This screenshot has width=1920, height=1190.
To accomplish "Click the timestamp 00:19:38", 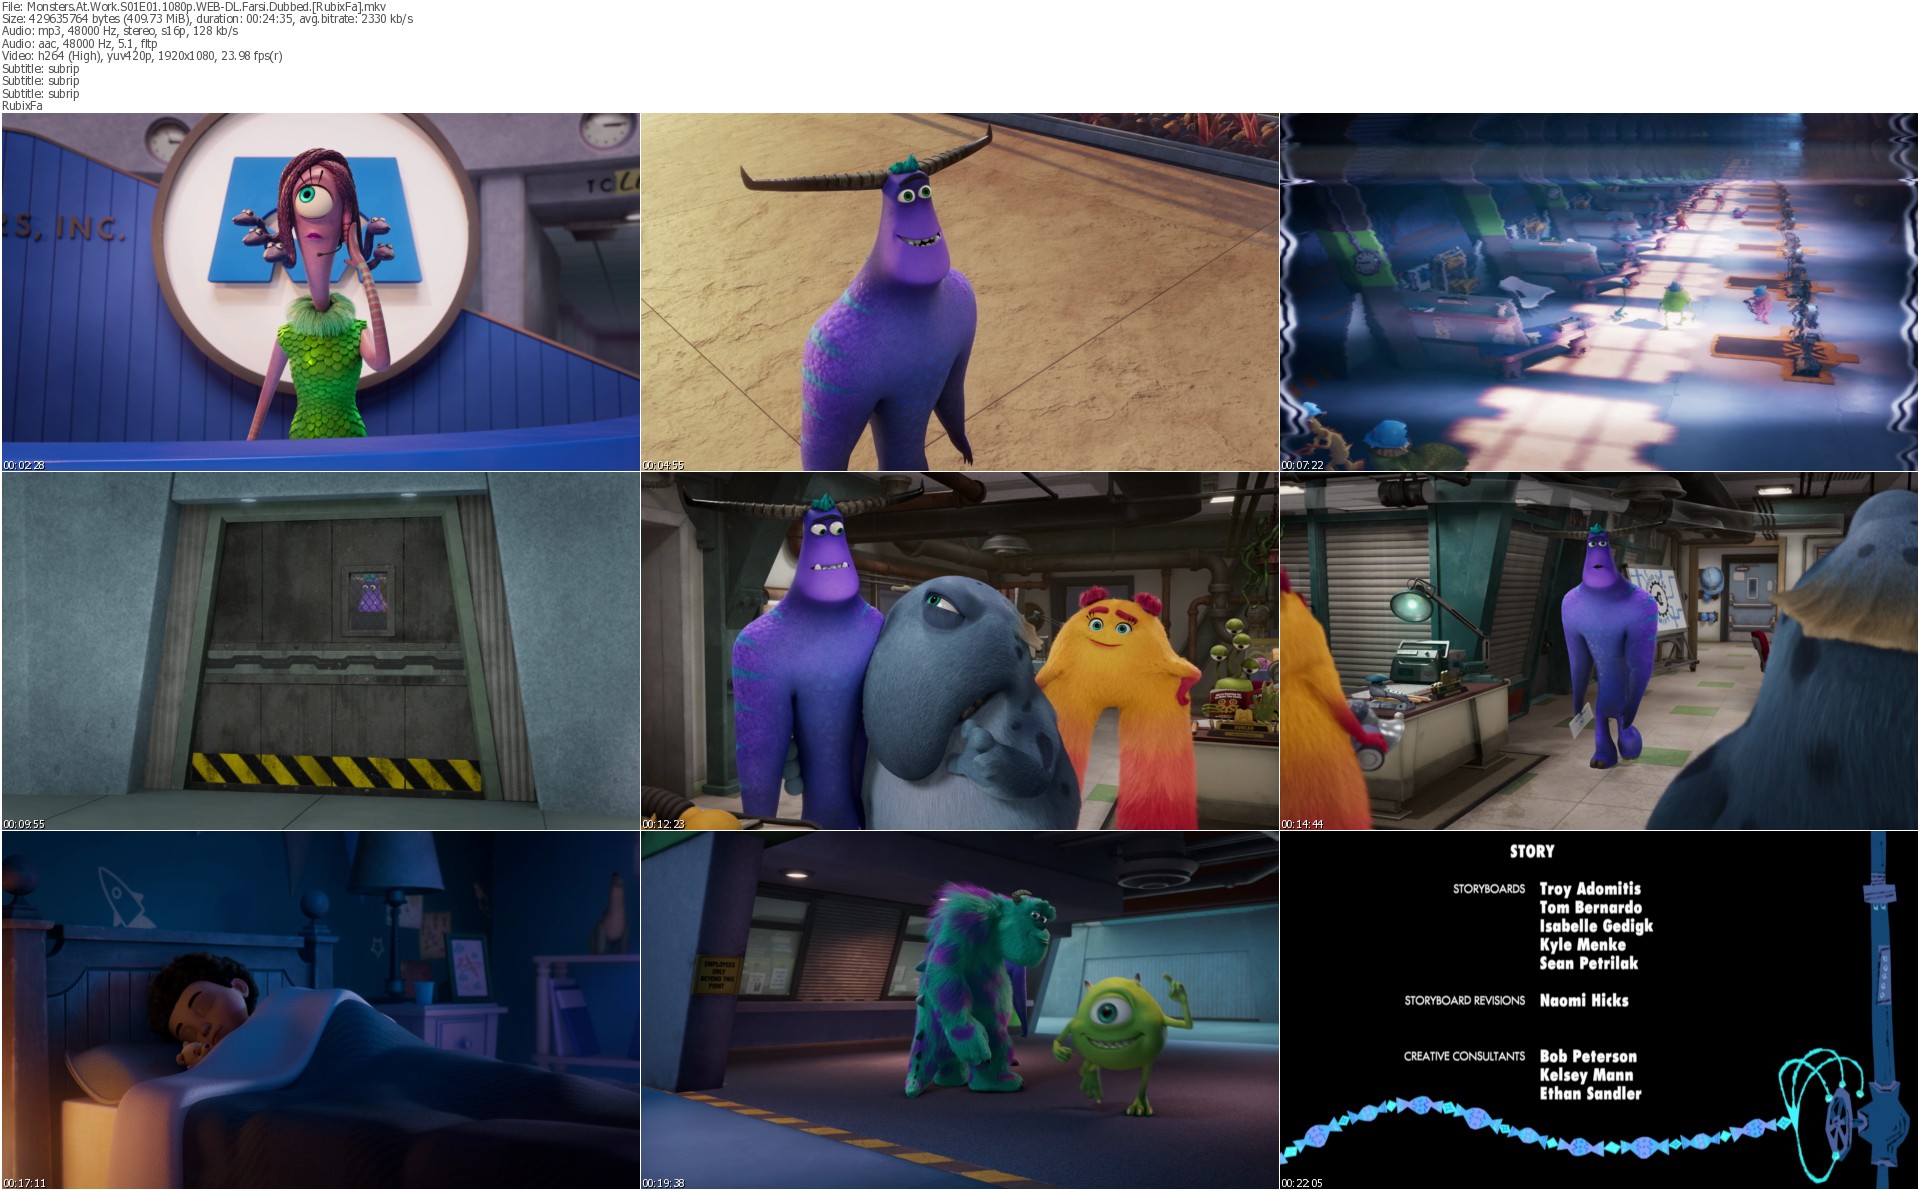I will 663,1183.
